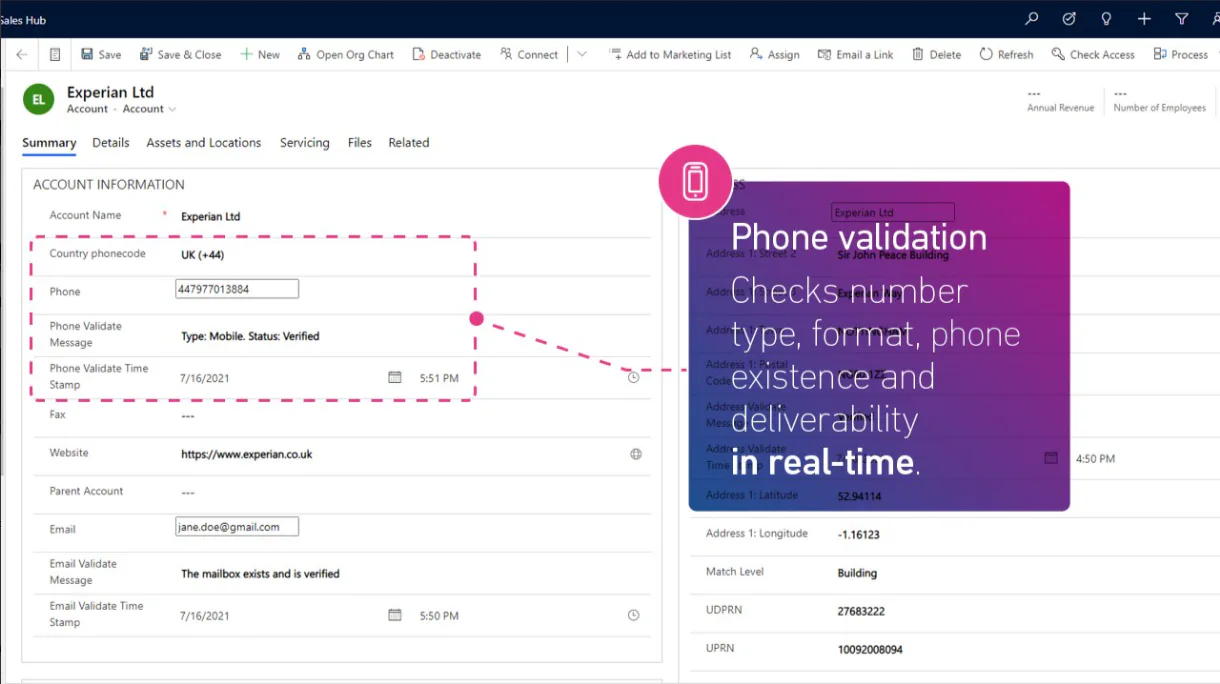The height and width of the screenshot is (684, 1220).
Task: Select Deactivate in the command bar
Action: tap(446, 54)
